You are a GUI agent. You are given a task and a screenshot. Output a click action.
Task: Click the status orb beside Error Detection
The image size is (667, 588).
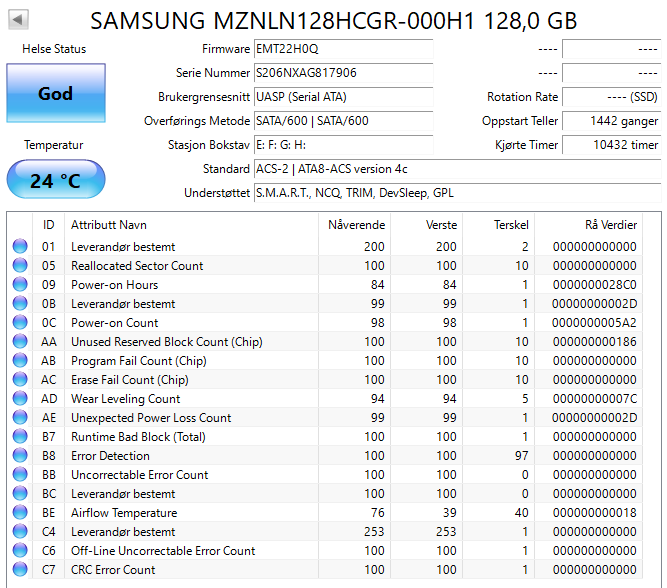click(x=20, y=456)
